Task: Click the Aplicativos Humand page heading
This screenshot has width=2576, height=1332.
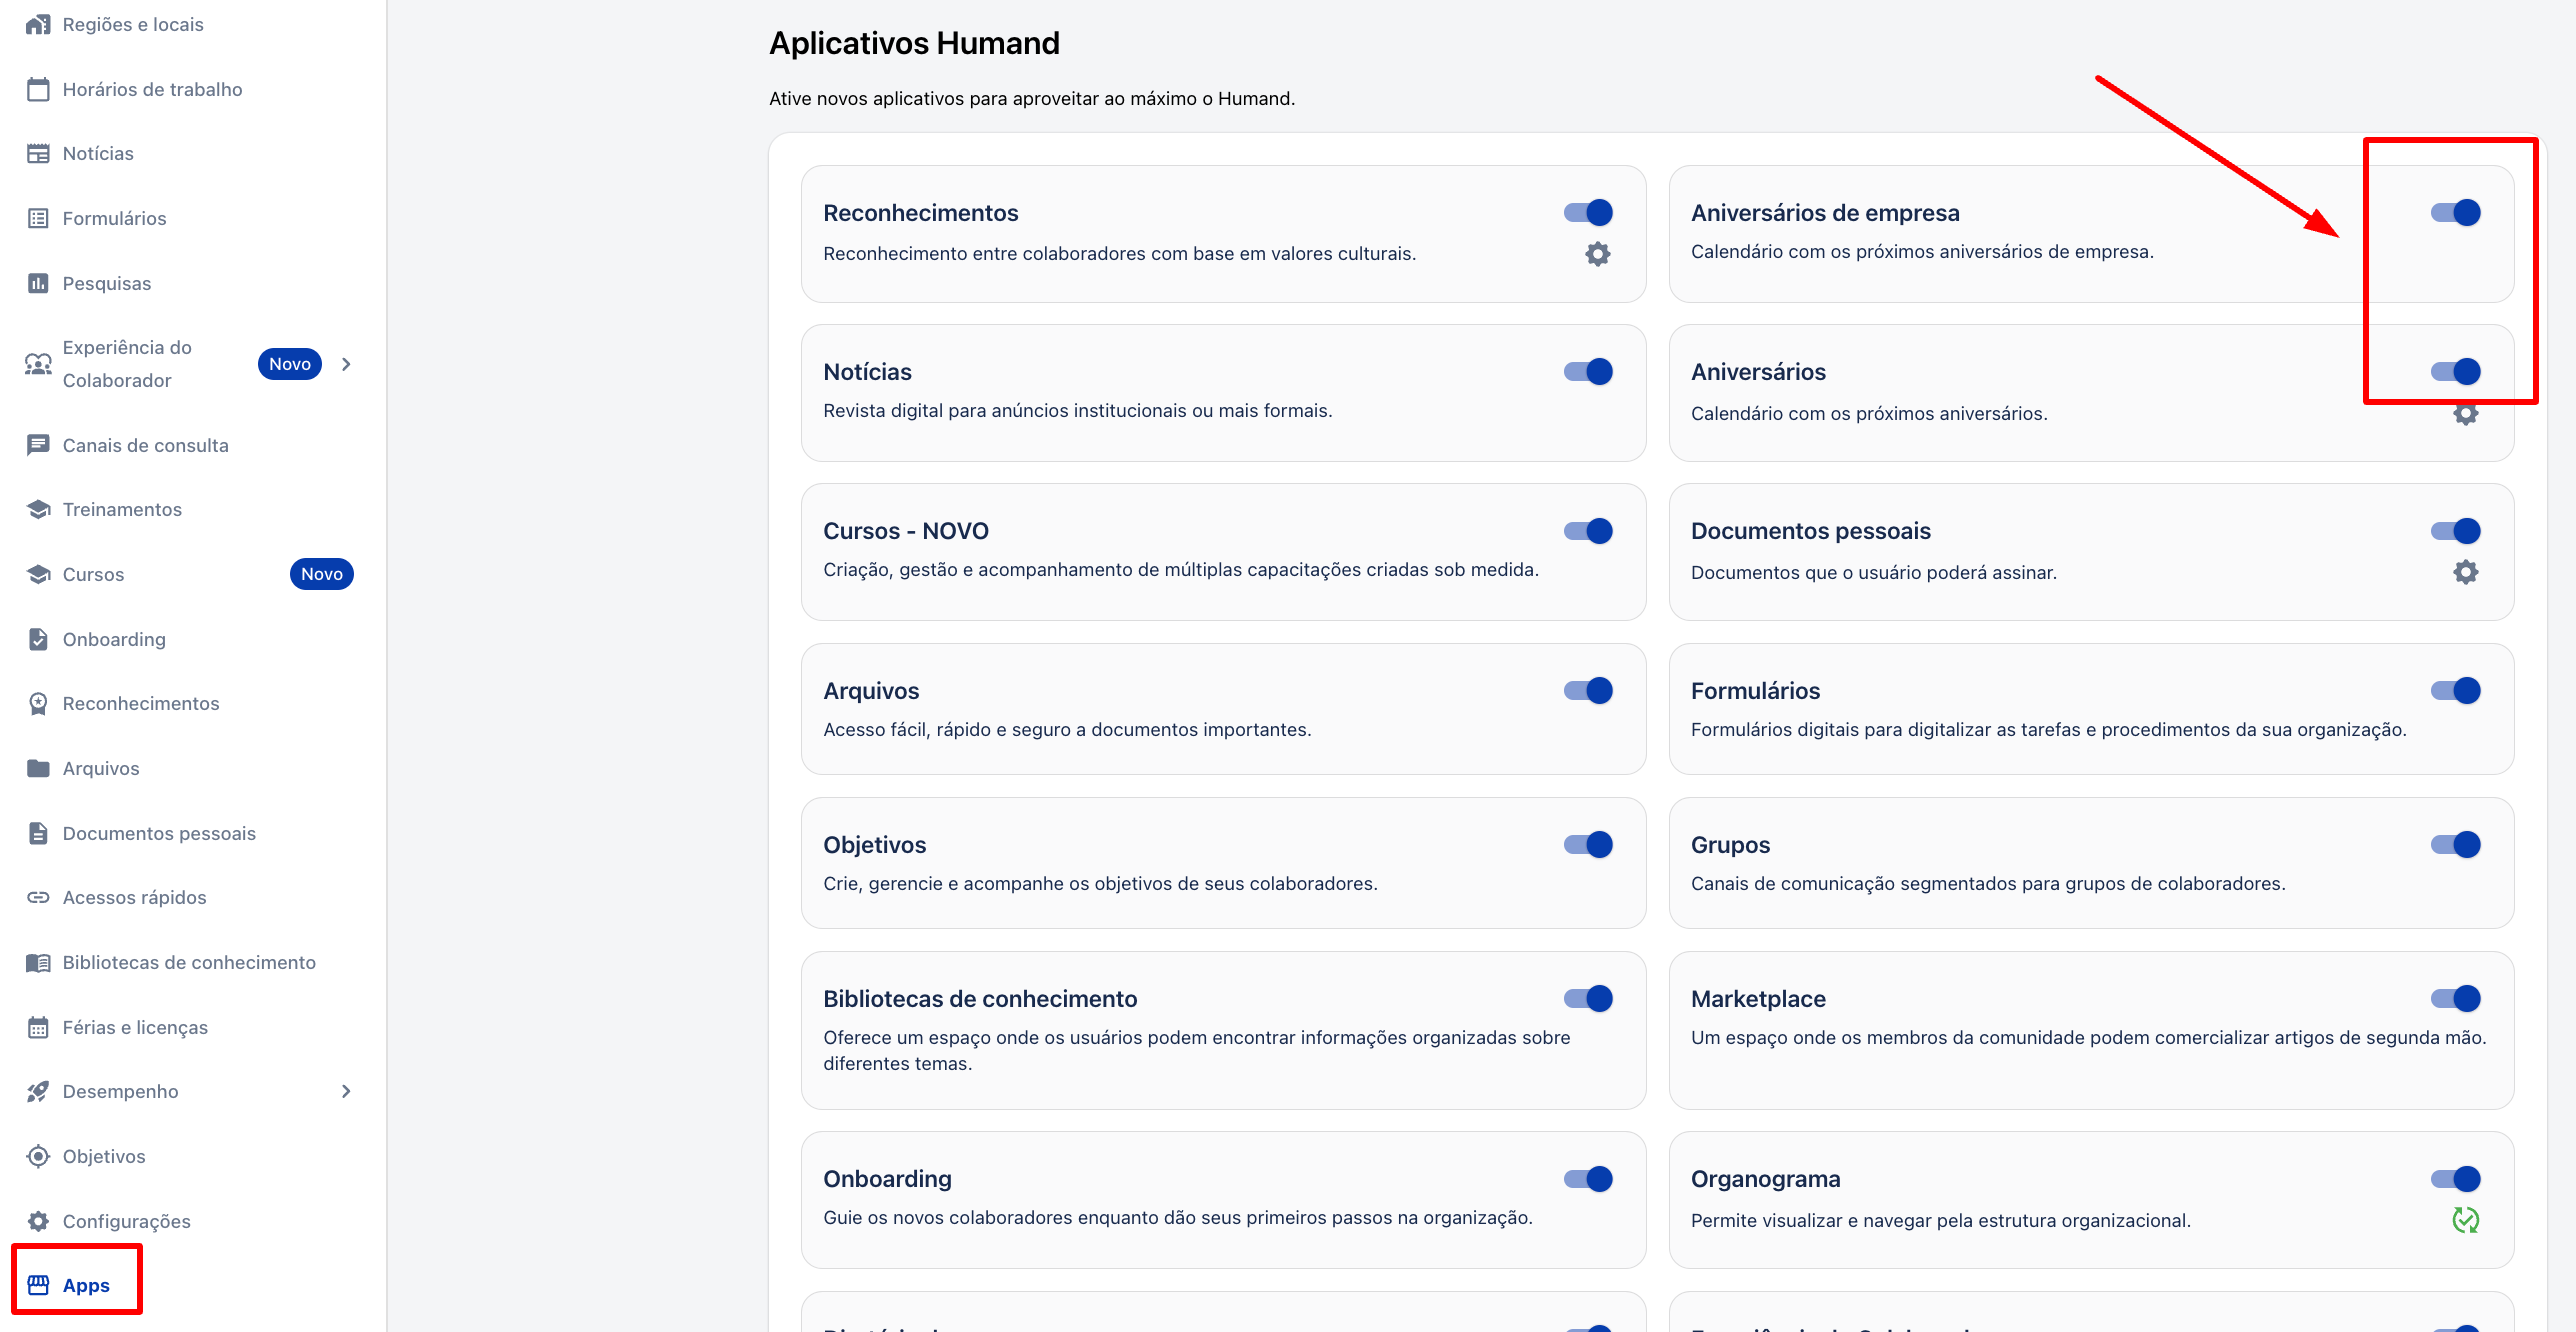Action: (914, 43)
